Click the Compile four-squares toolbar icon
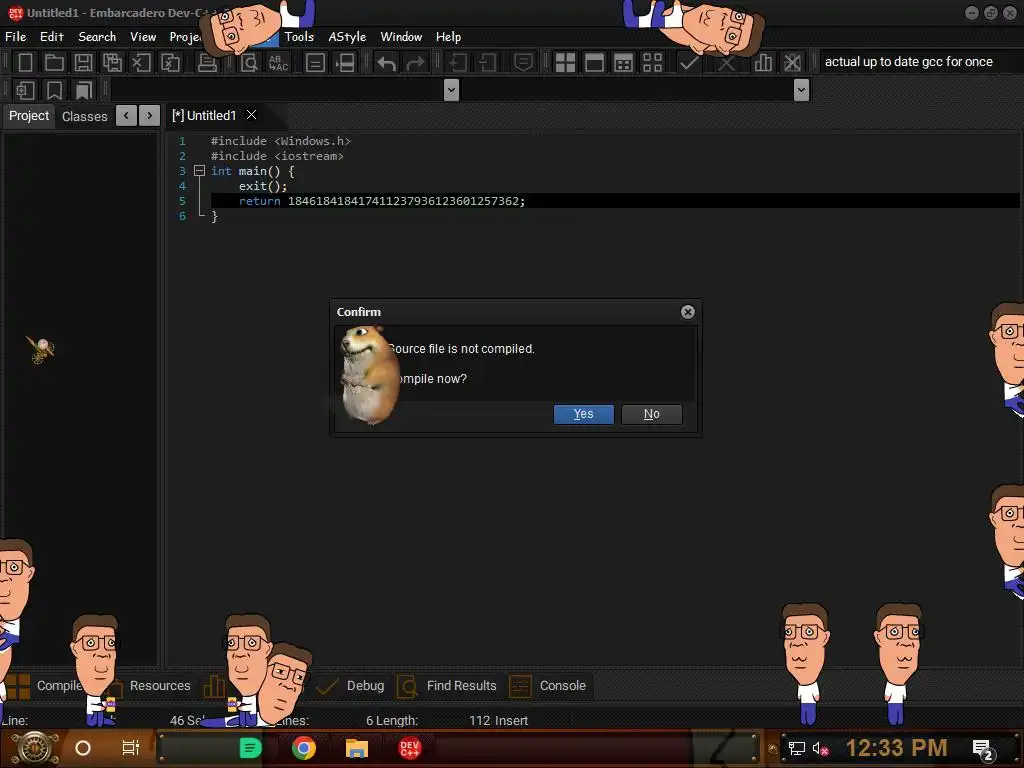The width and height of the screenshot is (1024, 768). click(565, 63)
